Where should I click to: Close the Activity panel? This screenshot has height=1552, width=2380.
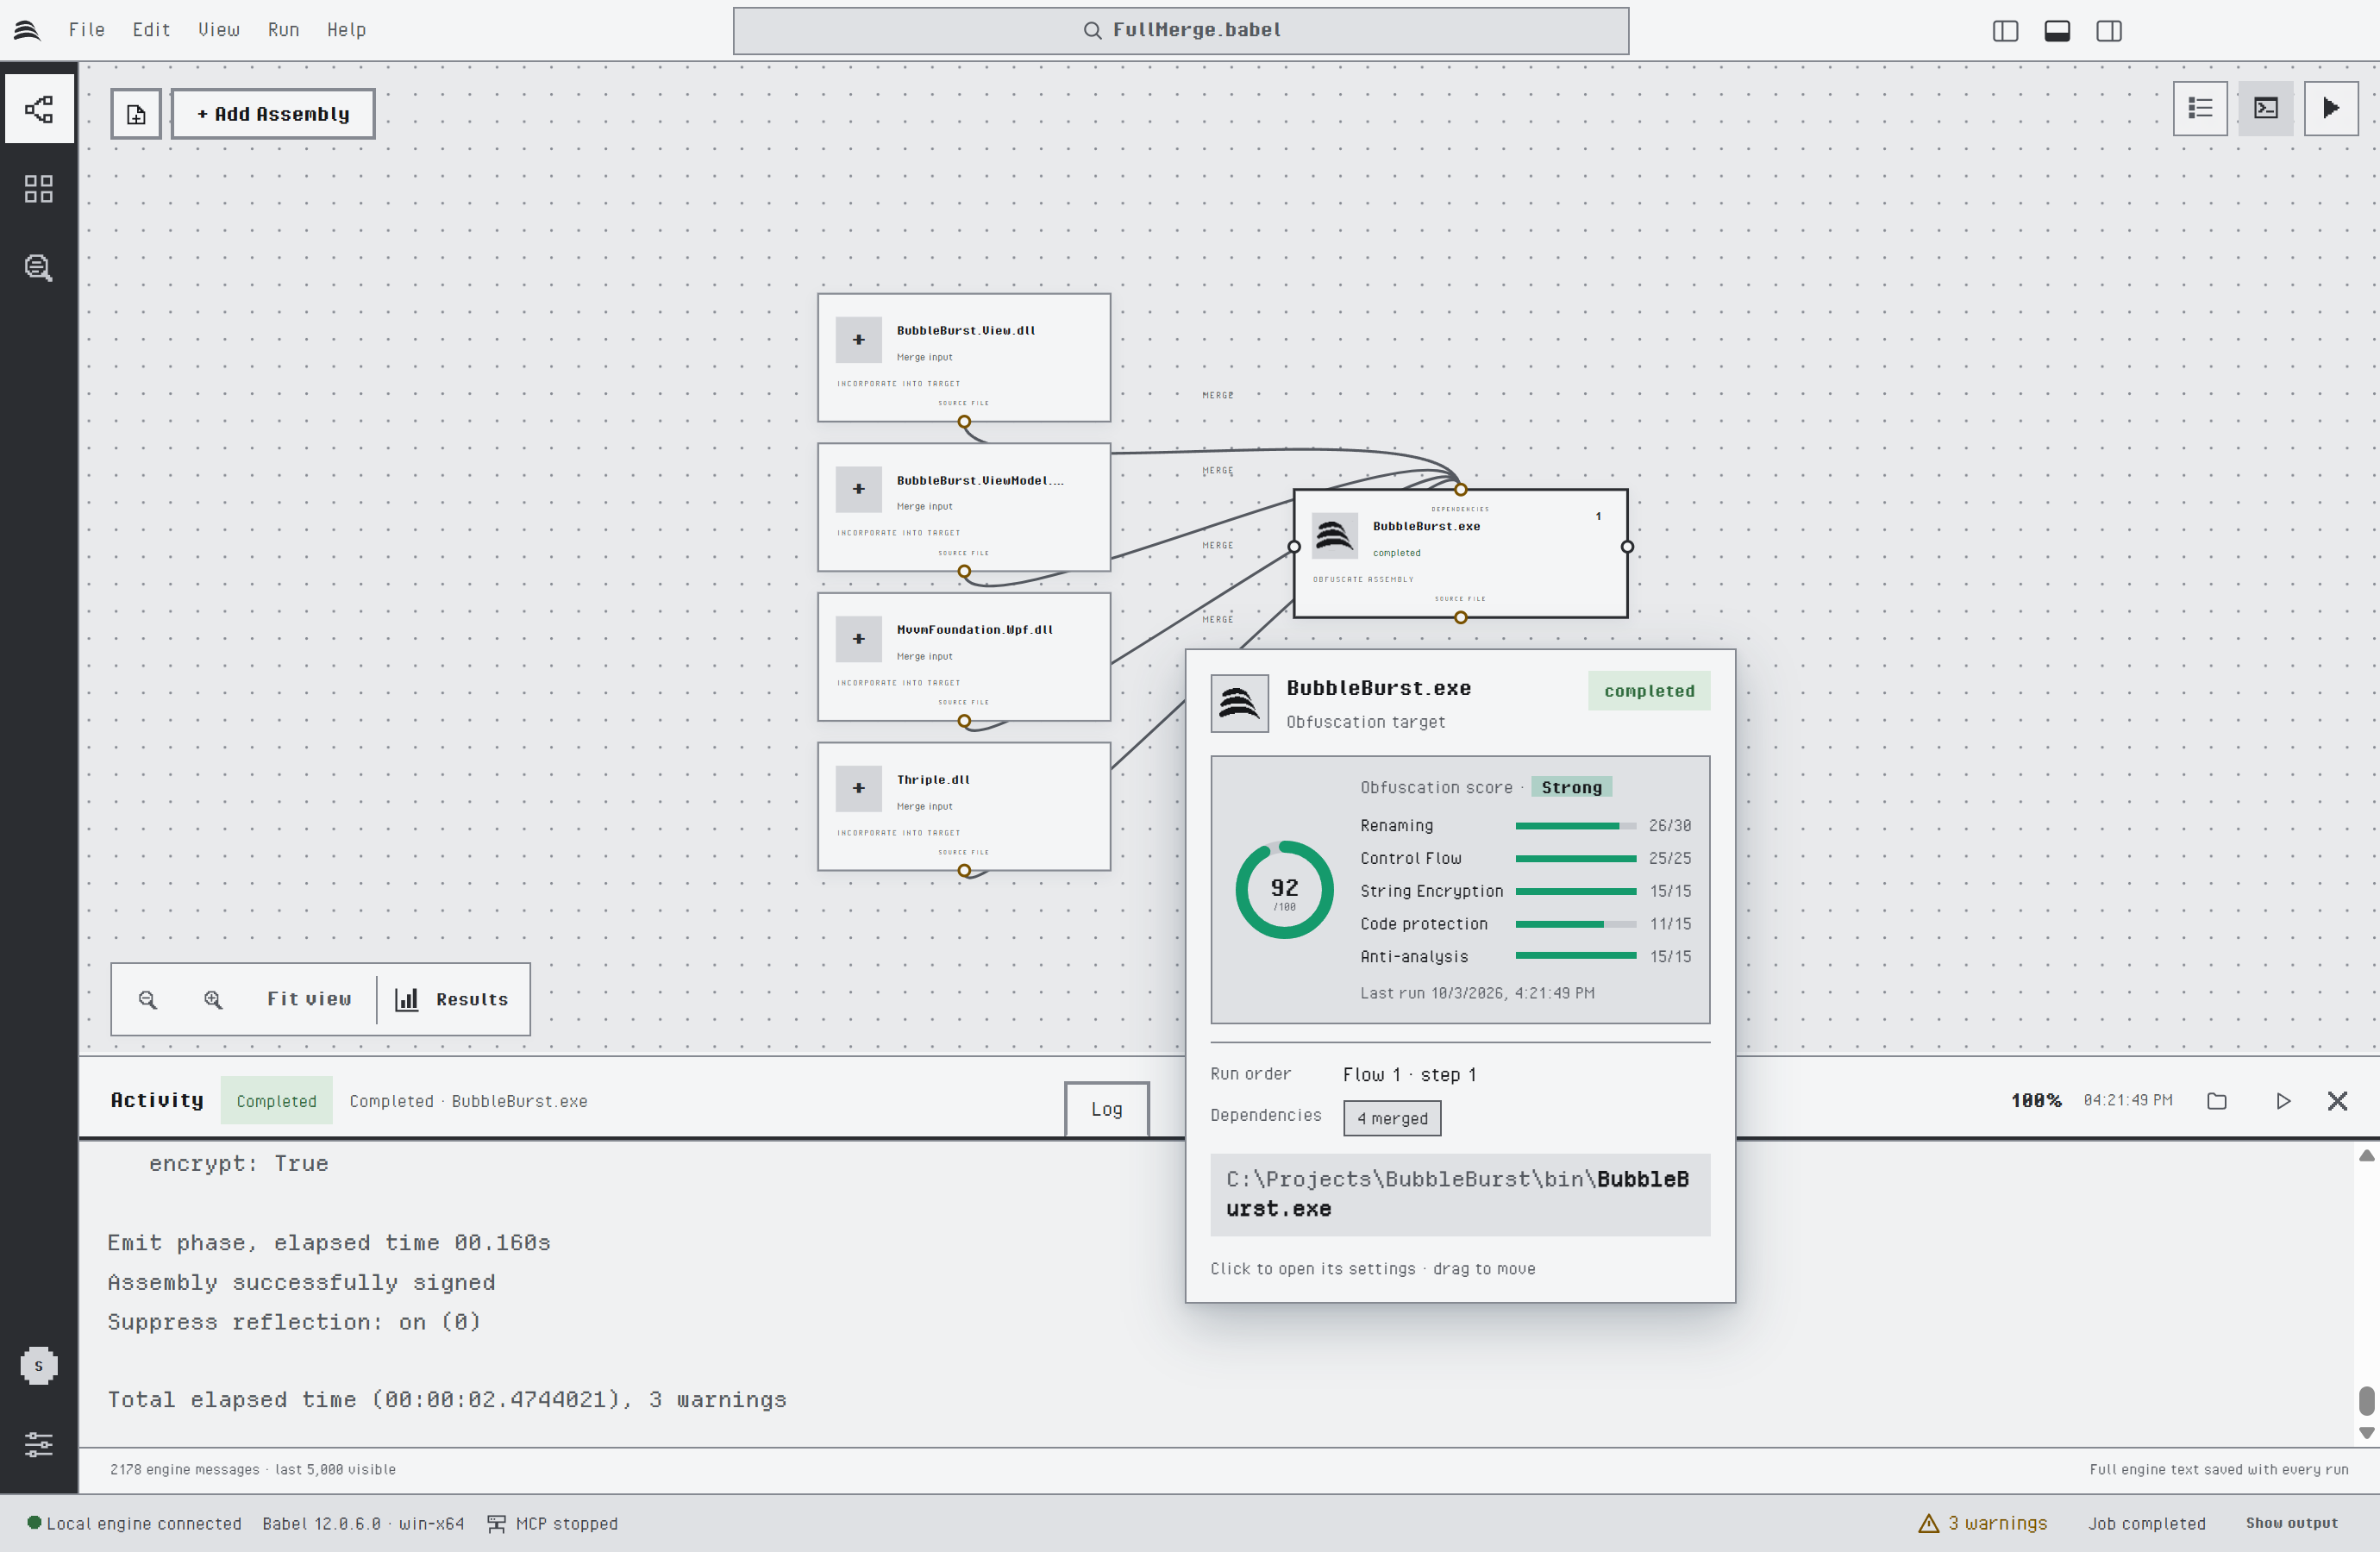2337,1100
